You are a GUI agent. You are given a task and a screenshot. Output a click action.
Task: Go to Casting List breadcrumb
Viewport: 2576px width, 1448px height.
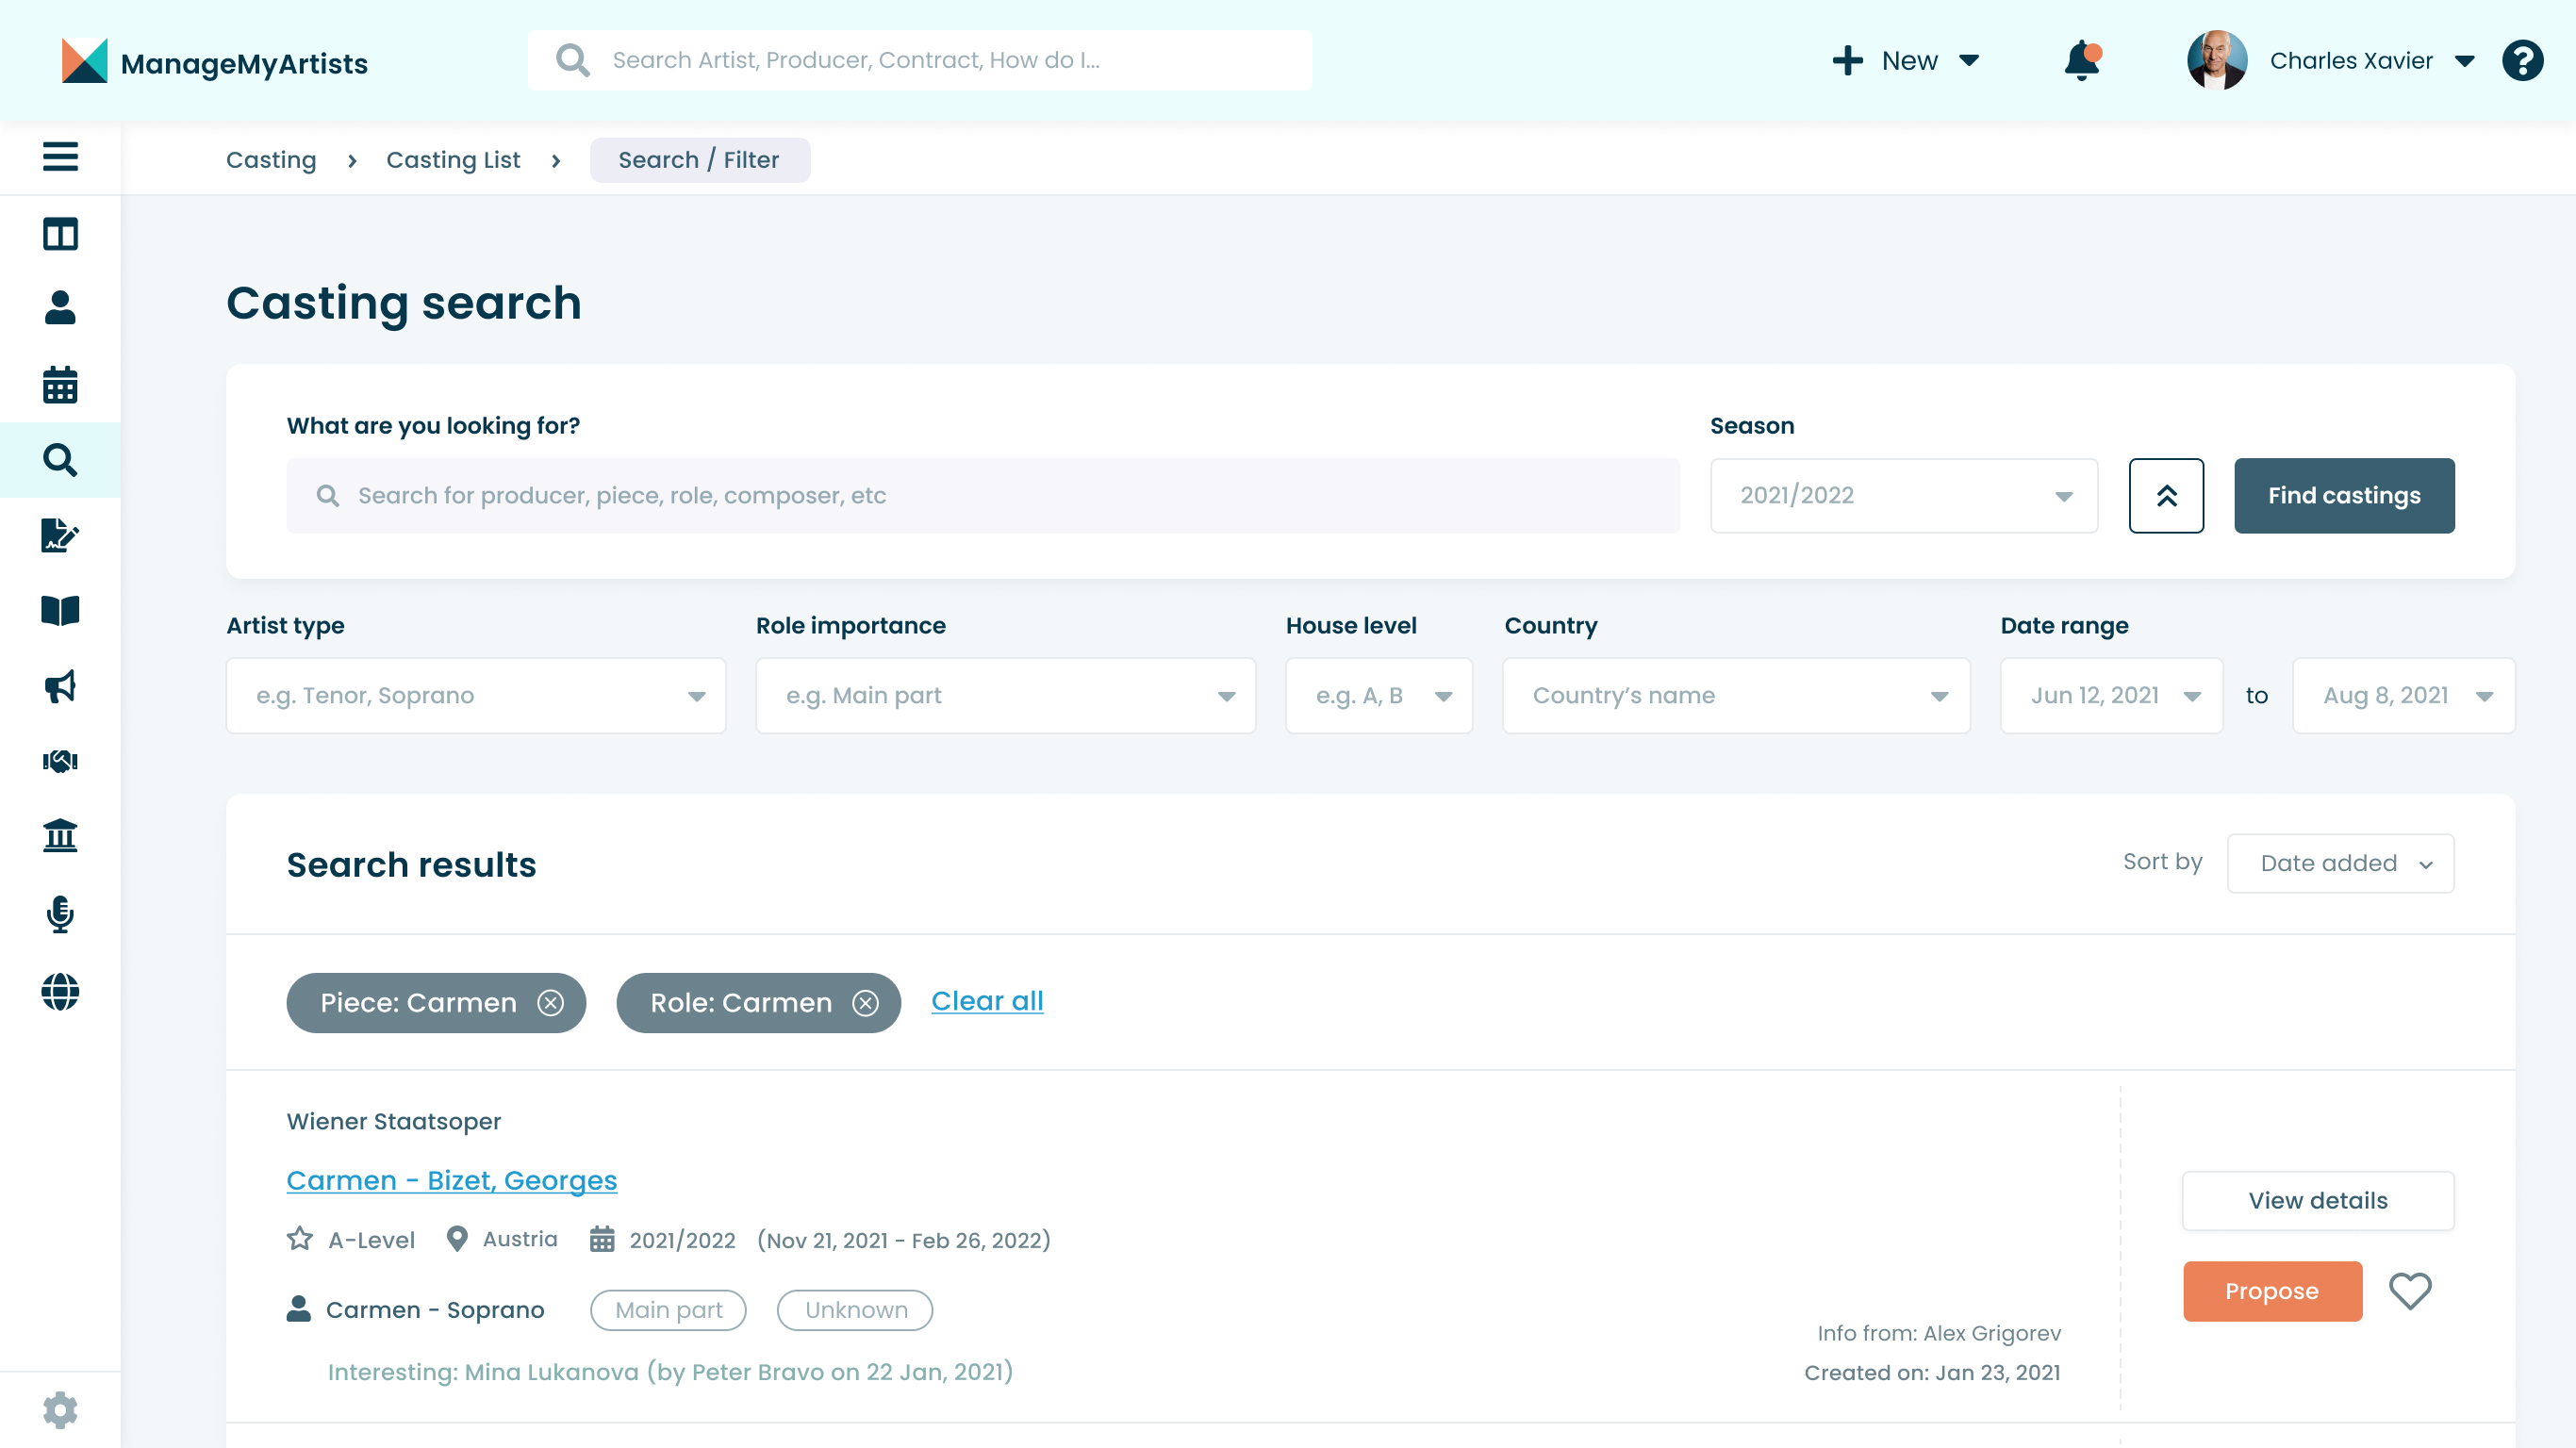[453, 160]
